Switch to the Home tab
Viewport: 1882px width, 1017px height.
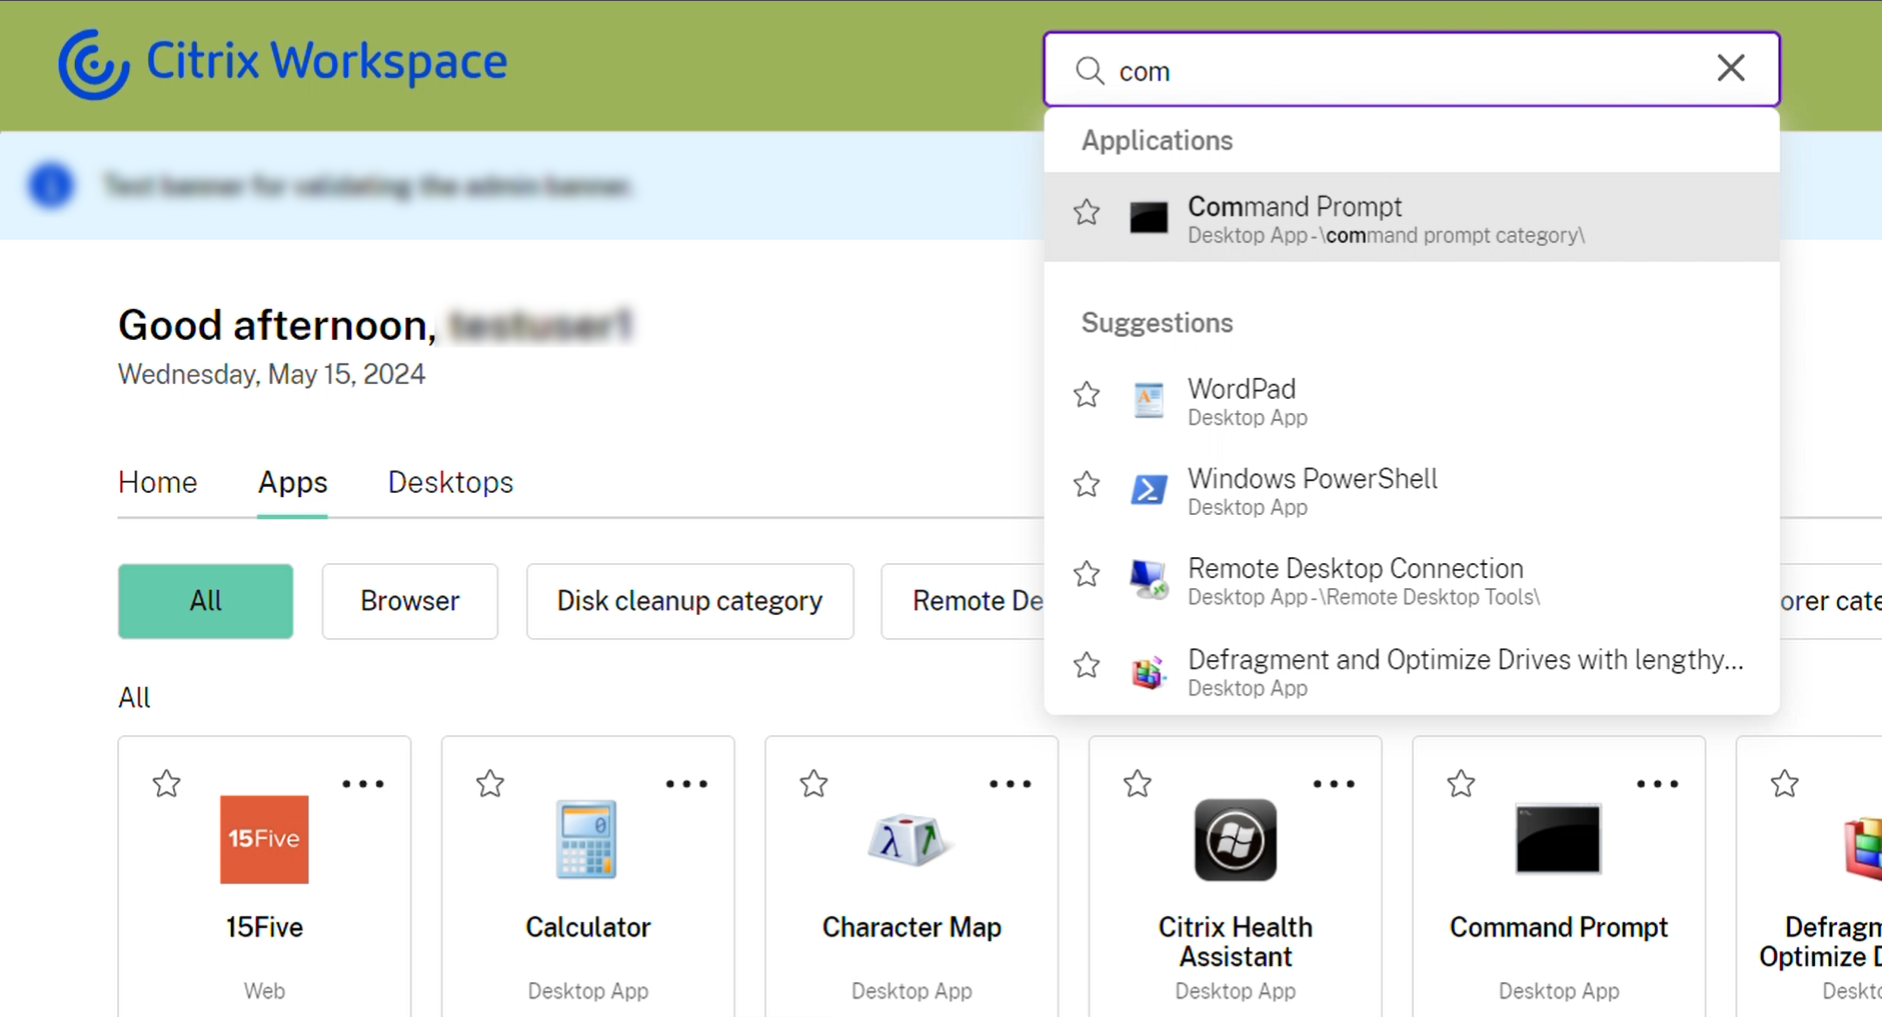click(157, 483)
